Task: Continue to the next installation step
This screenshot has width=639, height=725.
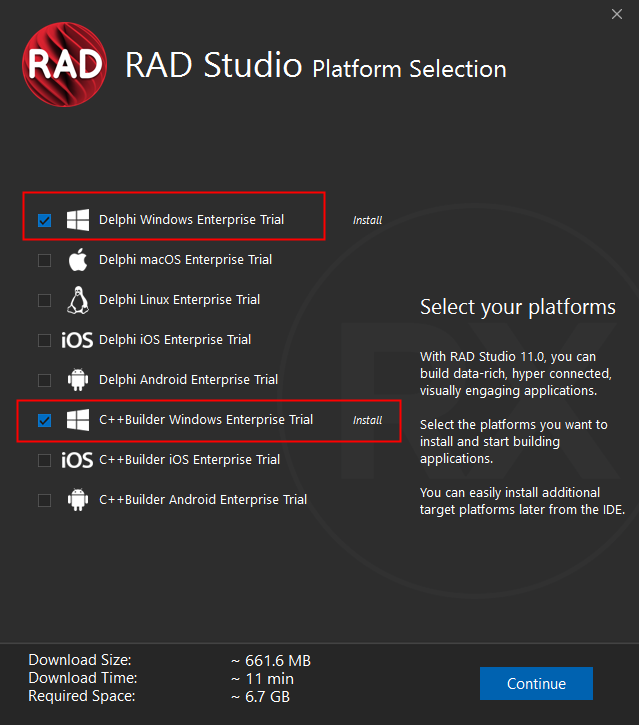Action: tap(536, 683)
